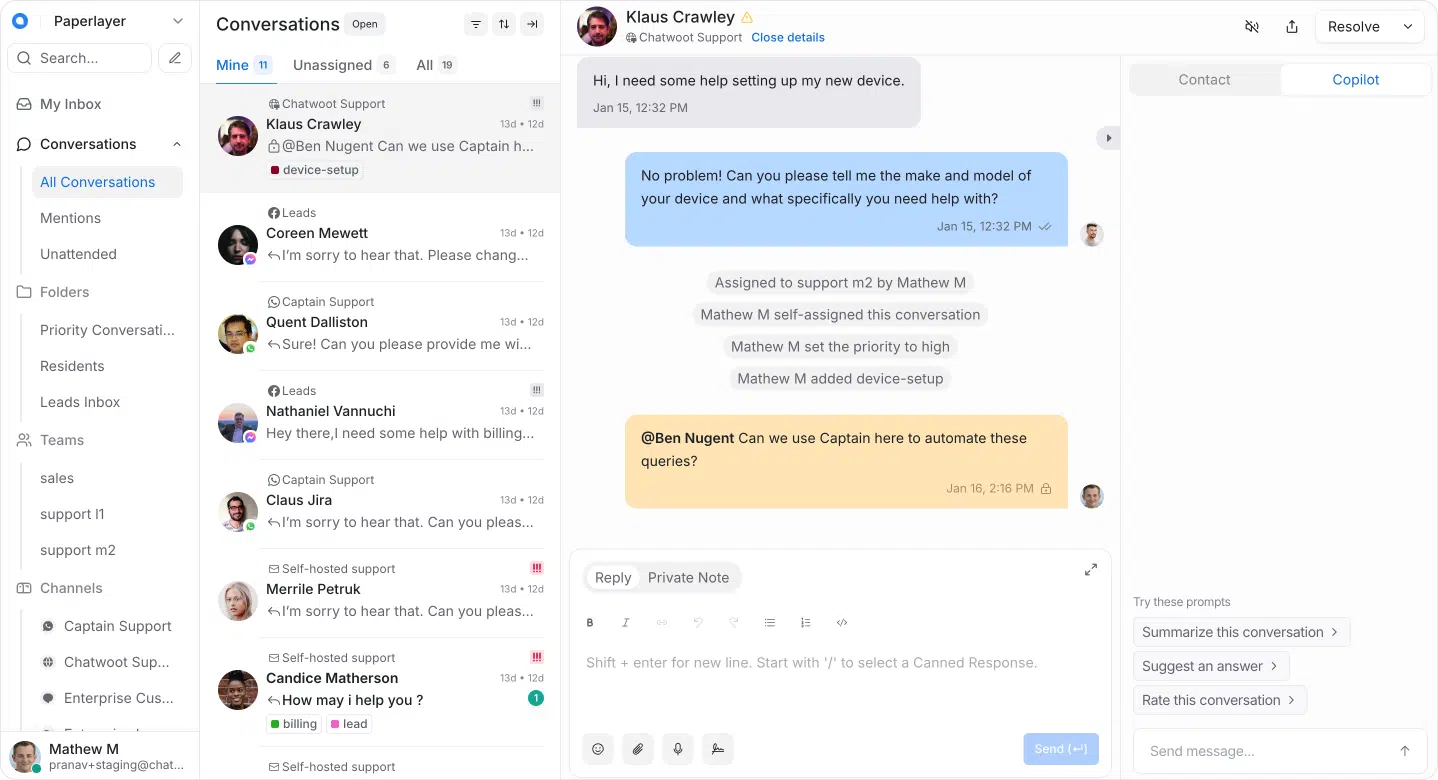Click the Close details link
1438x780 pixels.
pyautogui.click(x=788, y=37)
